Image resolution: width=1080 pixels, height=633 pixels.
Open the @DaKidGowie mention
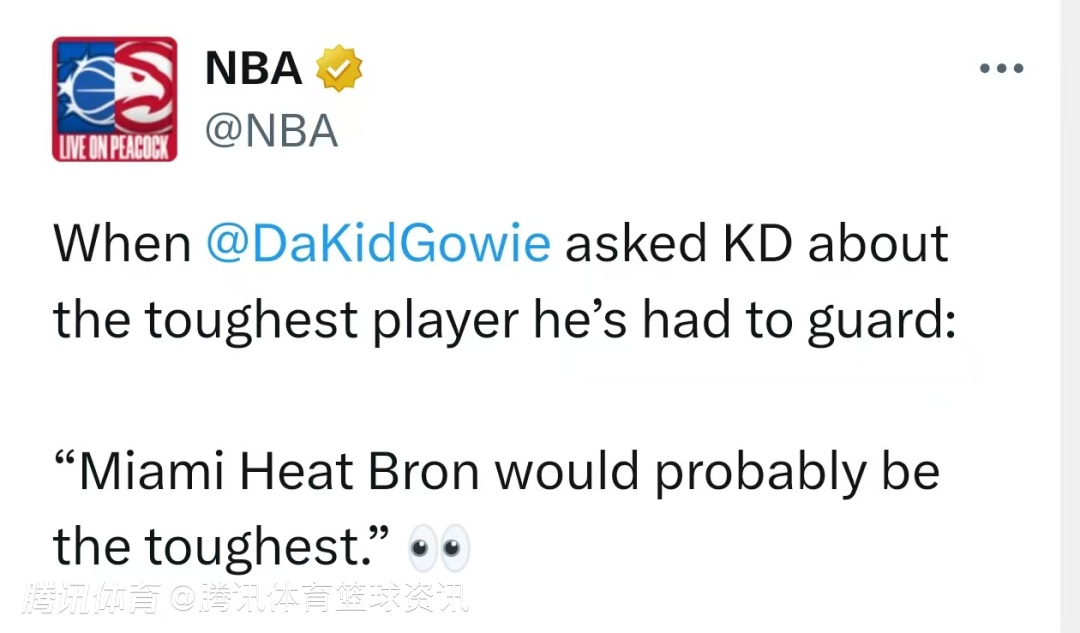tap(378, 244)
